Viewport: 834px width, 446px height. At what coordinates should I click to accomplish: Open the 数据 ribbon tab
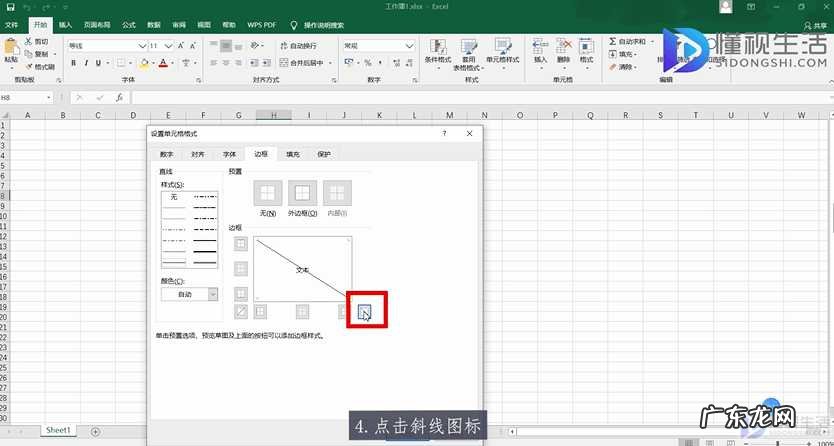(154, 25)
